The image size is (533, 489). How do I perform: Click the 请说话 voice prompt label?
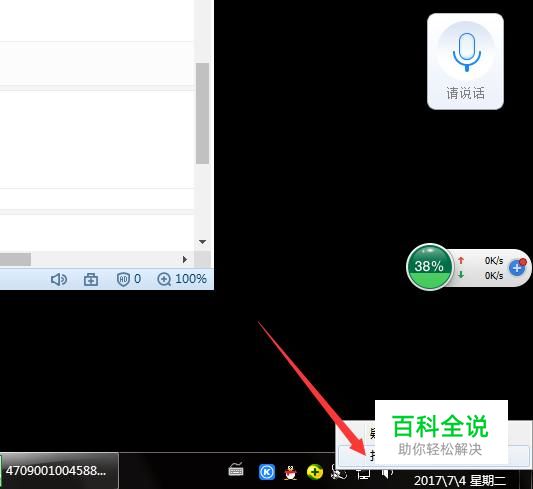[465, 93]
